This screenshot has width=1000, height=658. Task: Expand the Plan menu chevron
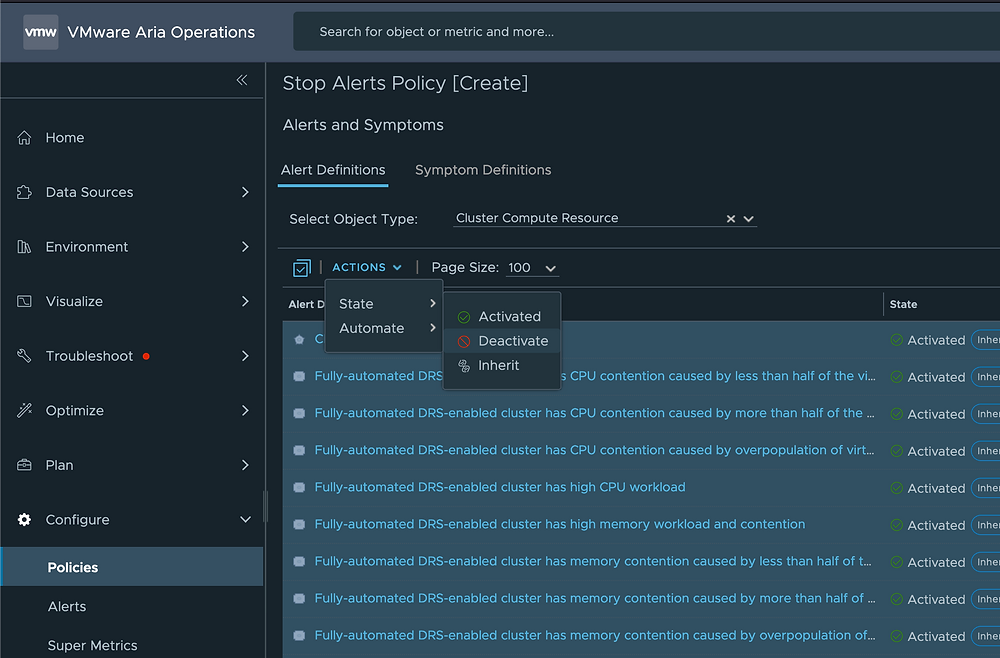245,465
